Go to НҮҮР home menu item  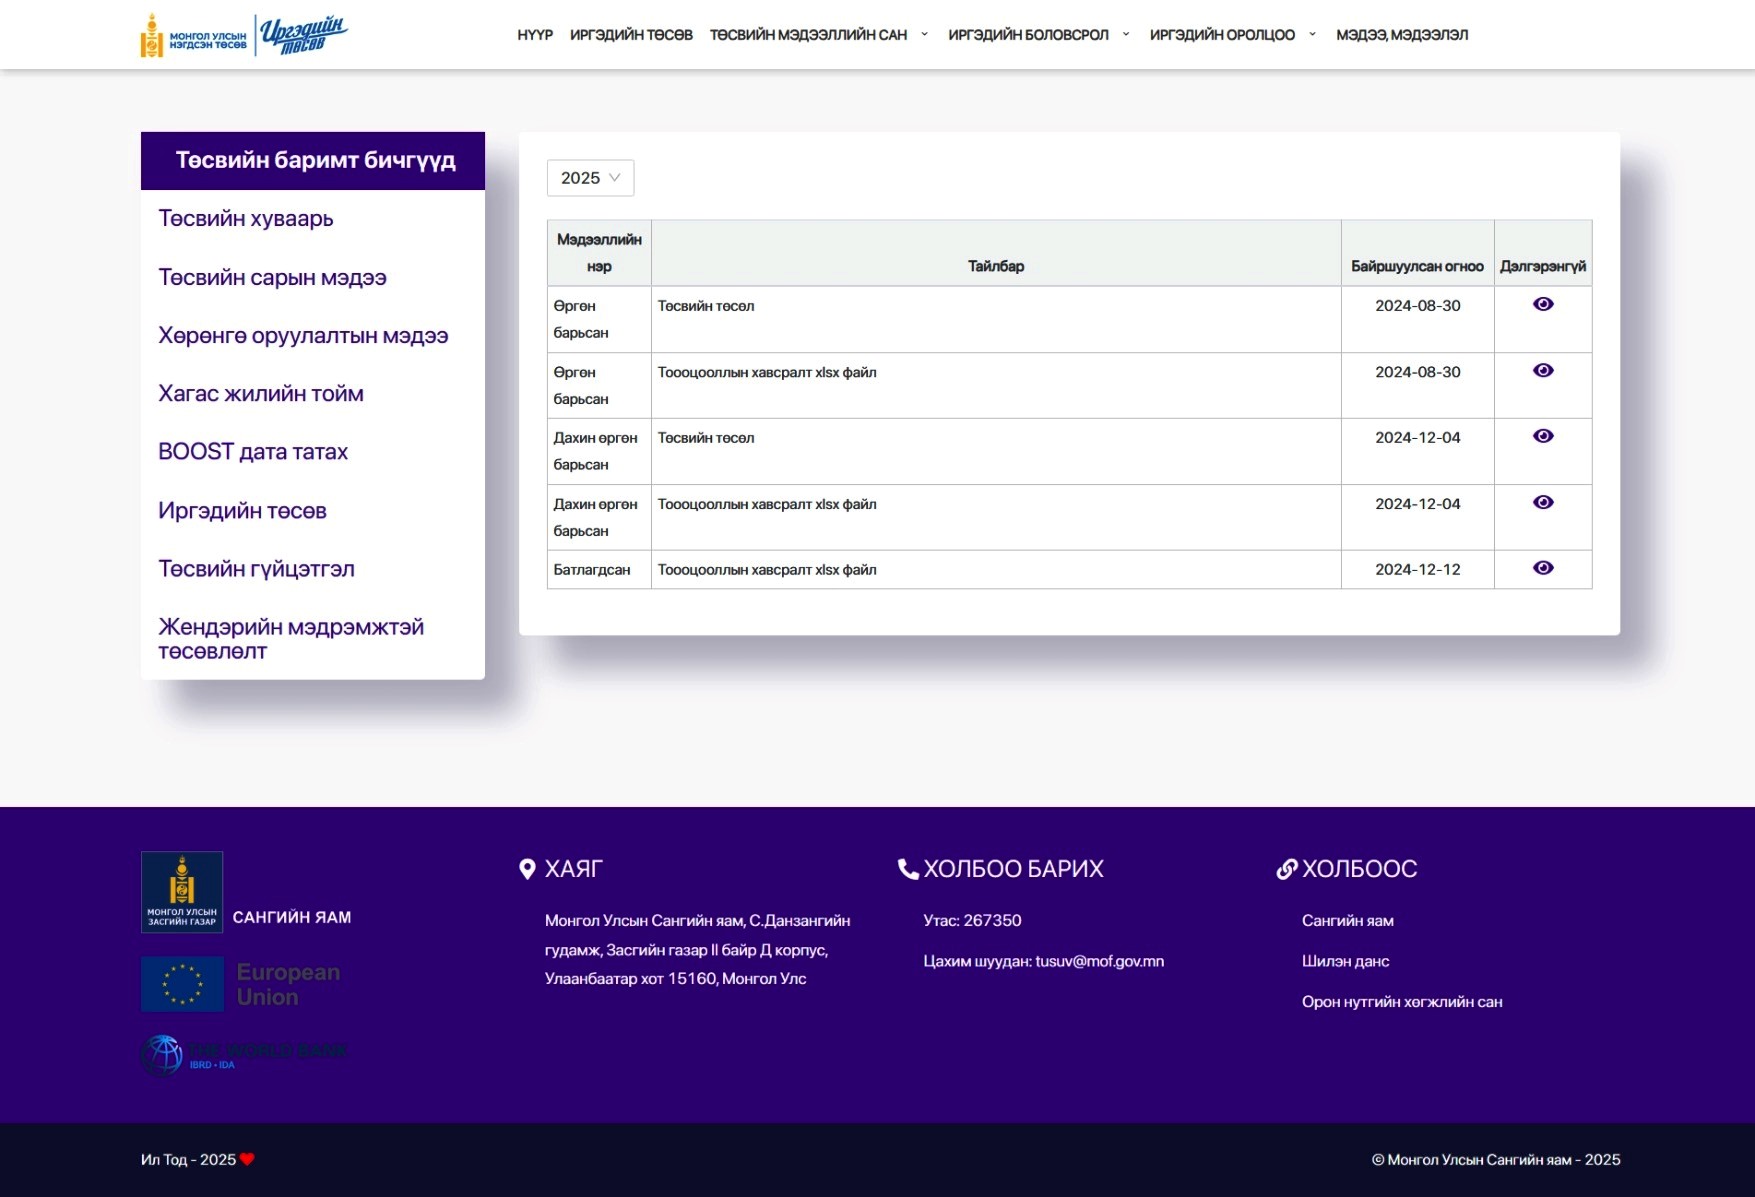(534, 35)
